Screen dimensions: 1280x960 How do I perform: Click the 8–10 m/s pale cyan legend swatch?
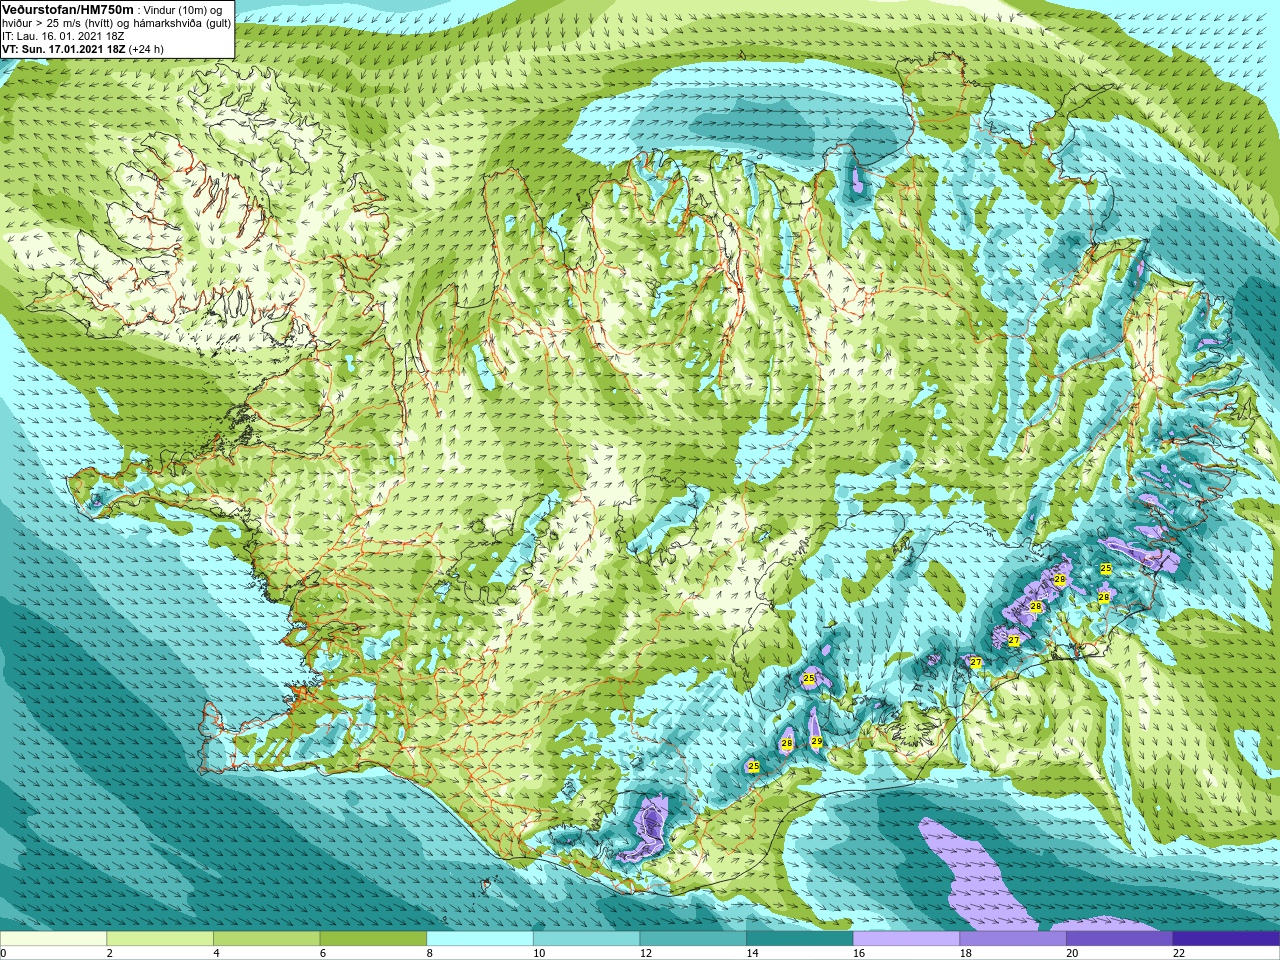[x=480, y=939]
